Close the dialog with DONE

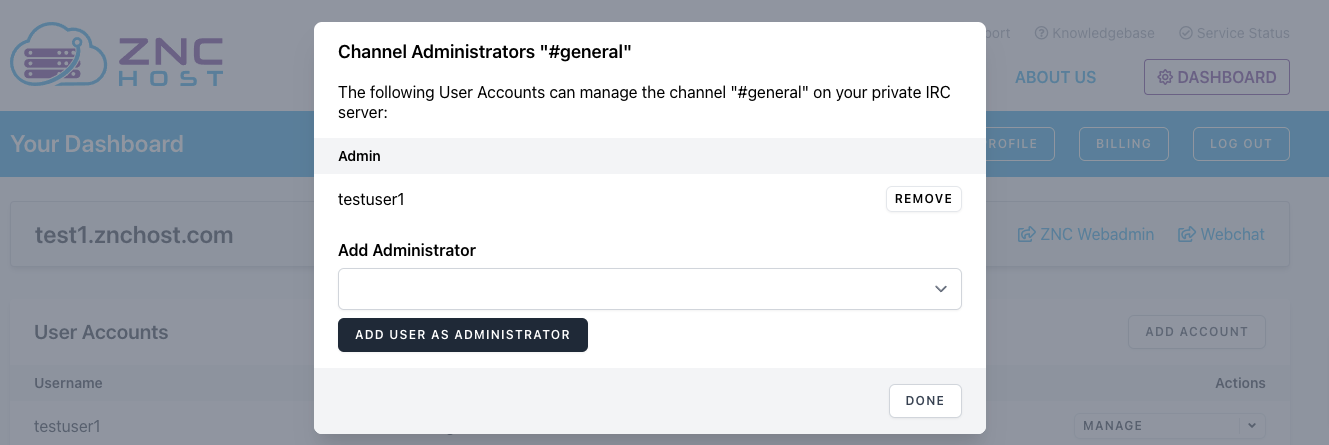point(924,400)
